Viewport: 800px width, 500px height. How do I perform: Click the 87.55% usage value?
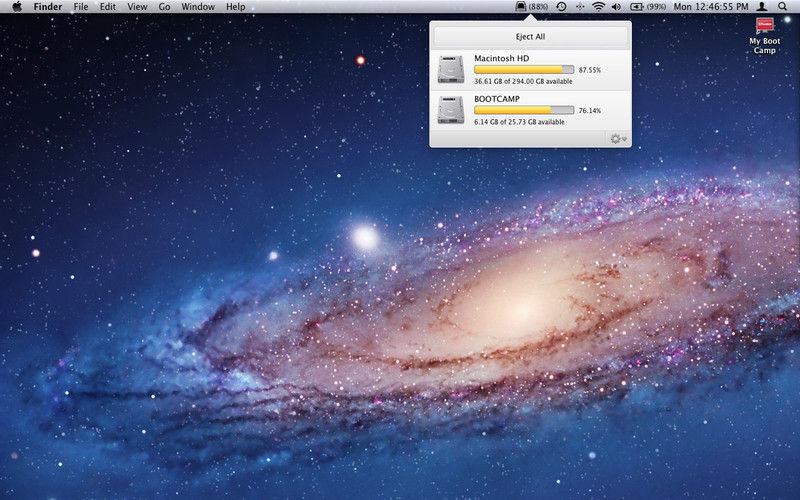click(590, 70)
